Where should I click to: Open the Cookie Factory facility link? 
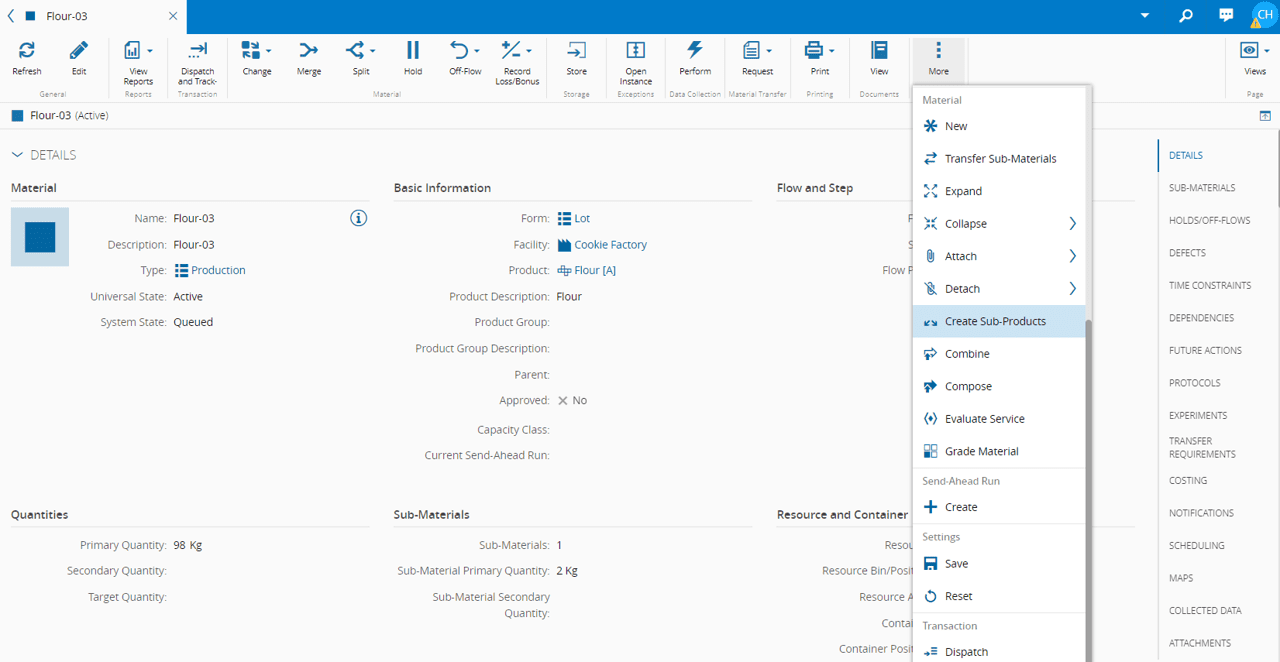pos(610,245)
